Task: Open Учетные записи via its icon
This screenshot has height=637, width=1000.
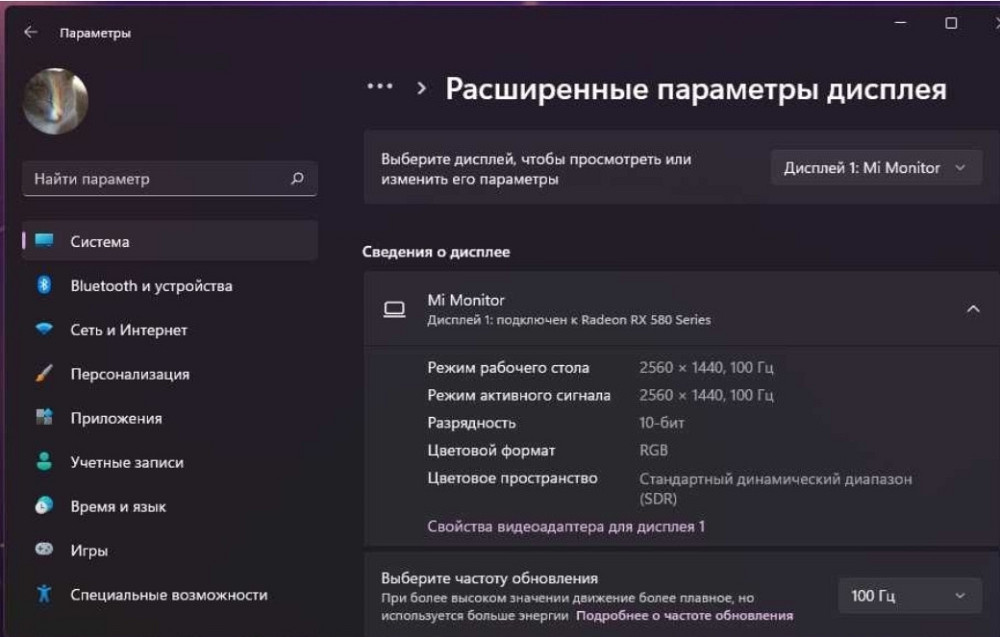Action: coord(45,462)
